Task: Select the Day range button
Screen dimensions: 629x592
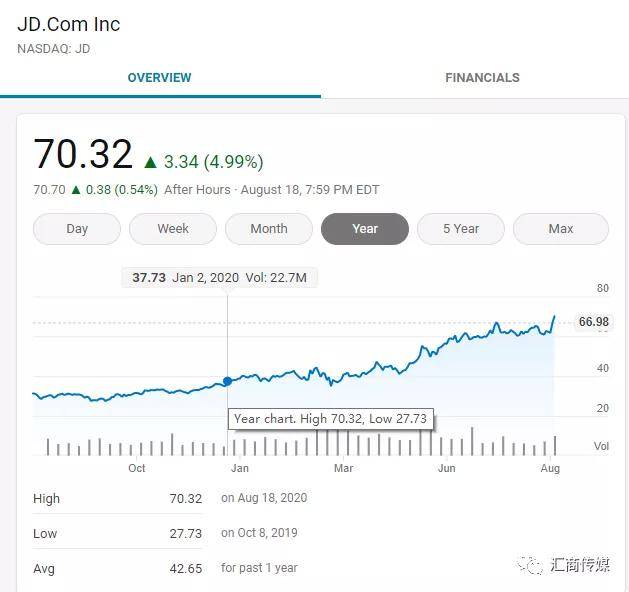Action: (x=77, y=229)
